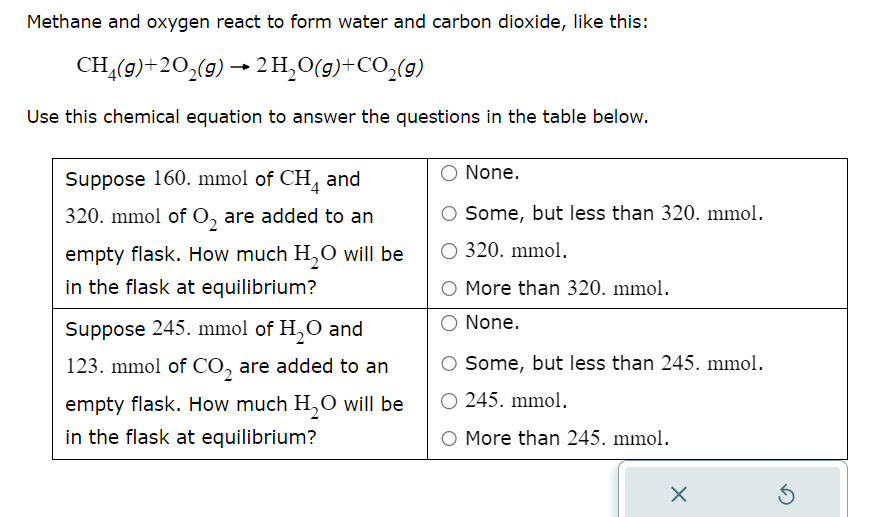Click the first question cell about 160. mmol CH4

pyautogui.click(x=240, y=234)
